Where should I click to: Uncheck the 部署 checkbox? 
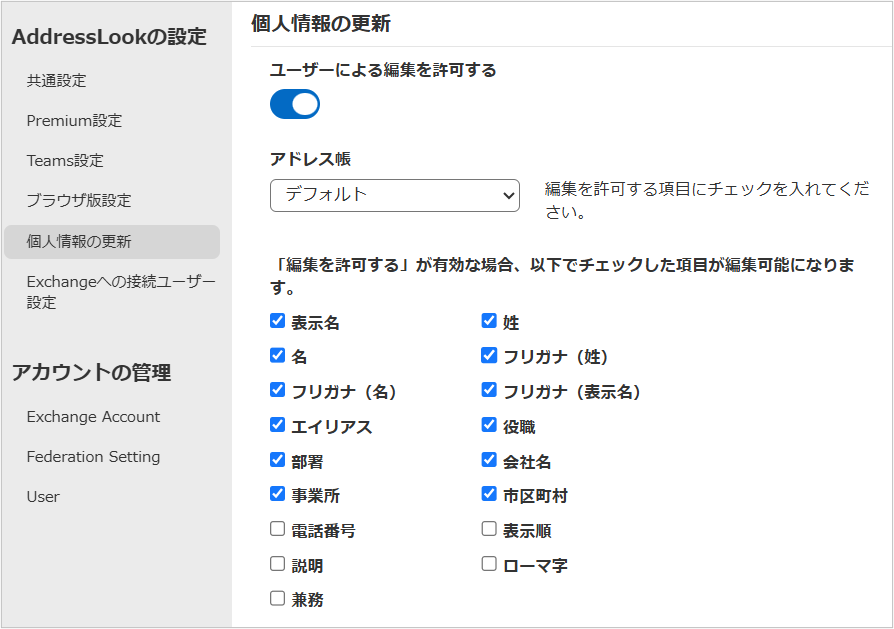pyautogui.click(x=278, y=460)
